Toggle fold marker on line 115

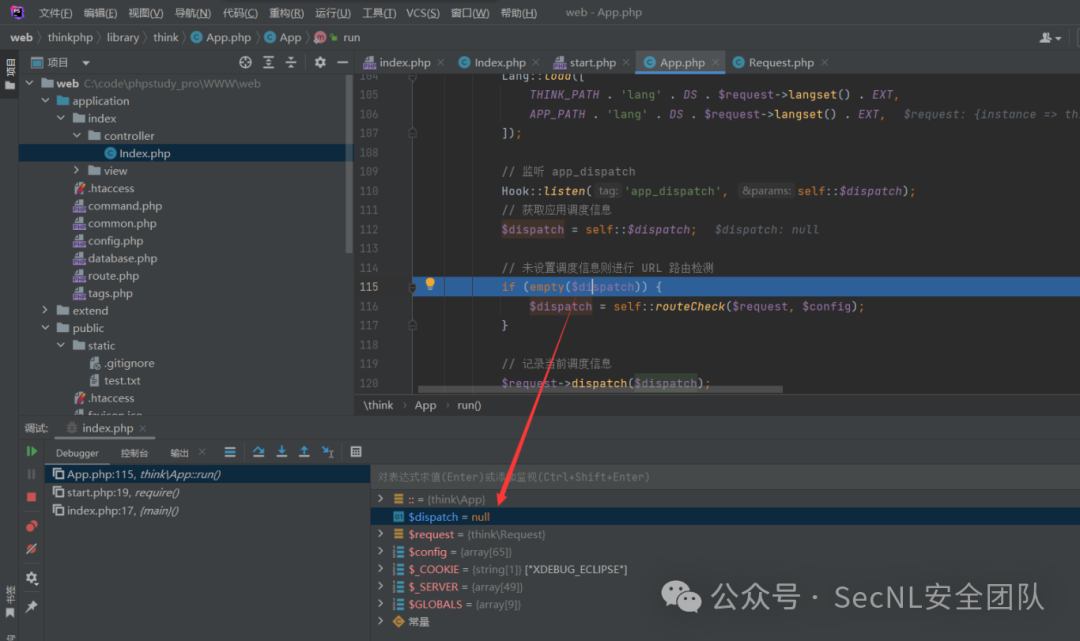pyautogui.click(x=413, y=288)
